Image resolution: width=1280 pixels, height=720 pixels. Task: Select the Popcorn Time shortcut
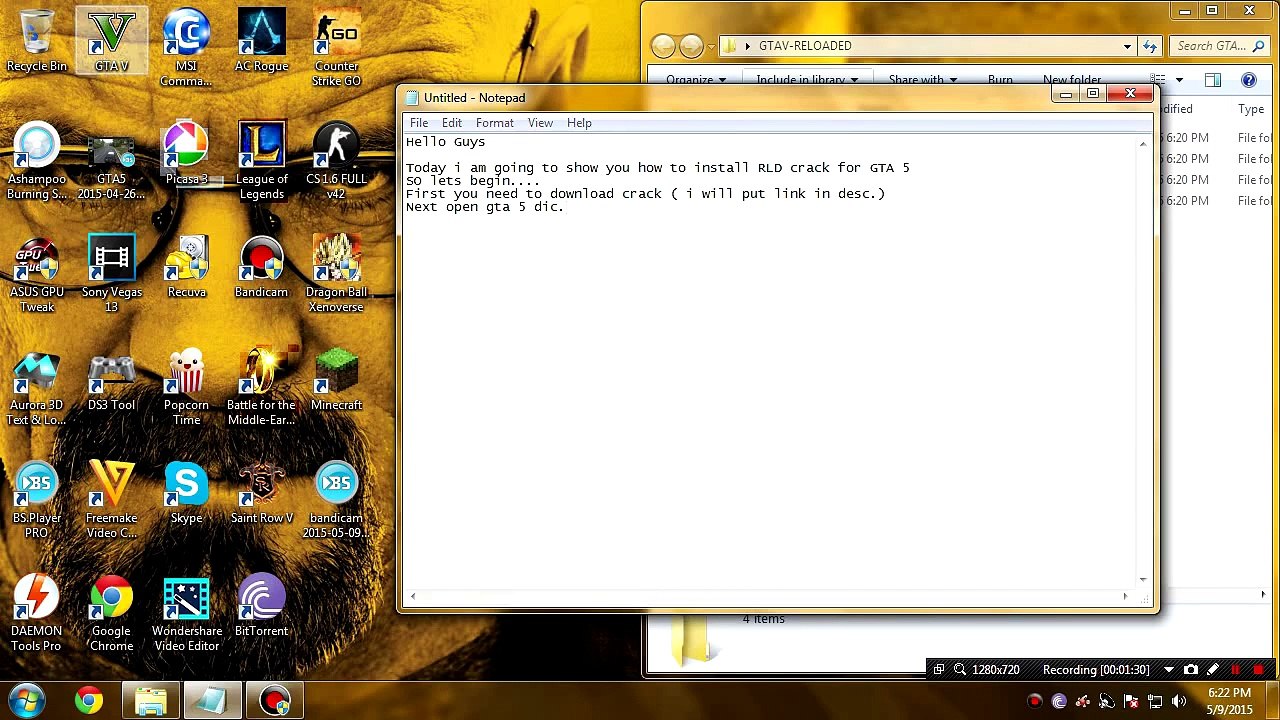186,387
